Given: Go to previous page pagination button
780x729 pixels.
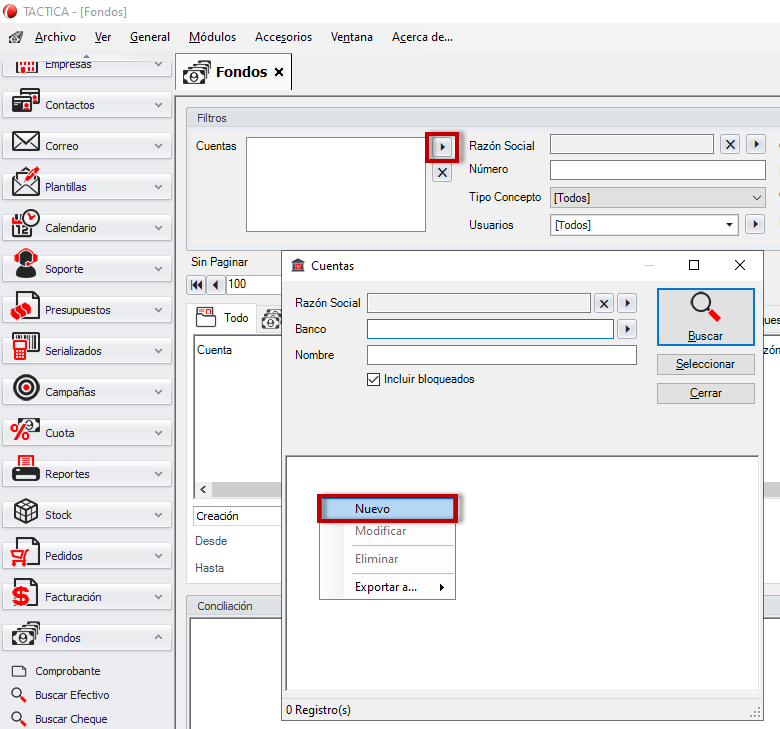Looking at the screenshot, I should click(x=215, y=285).
